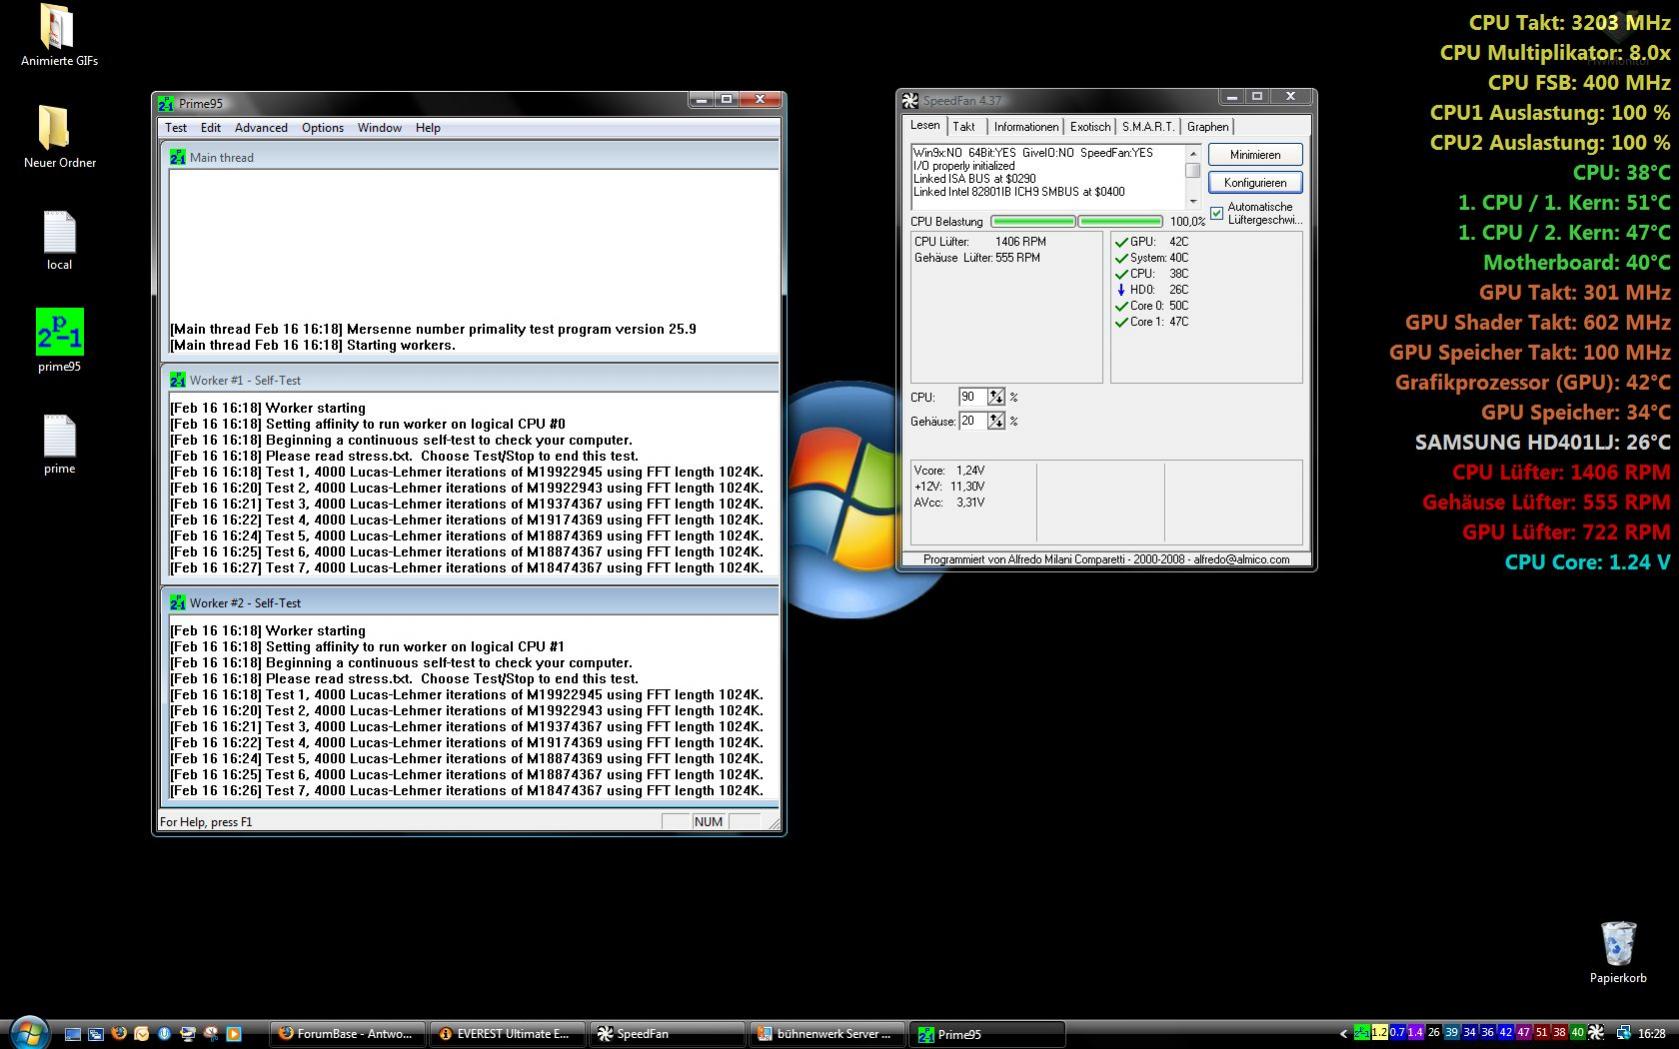Click the CPU fan percent input field
The width and height of the screenshot is (1679, 1049).
pyautogui.click(x=972, y=397)
